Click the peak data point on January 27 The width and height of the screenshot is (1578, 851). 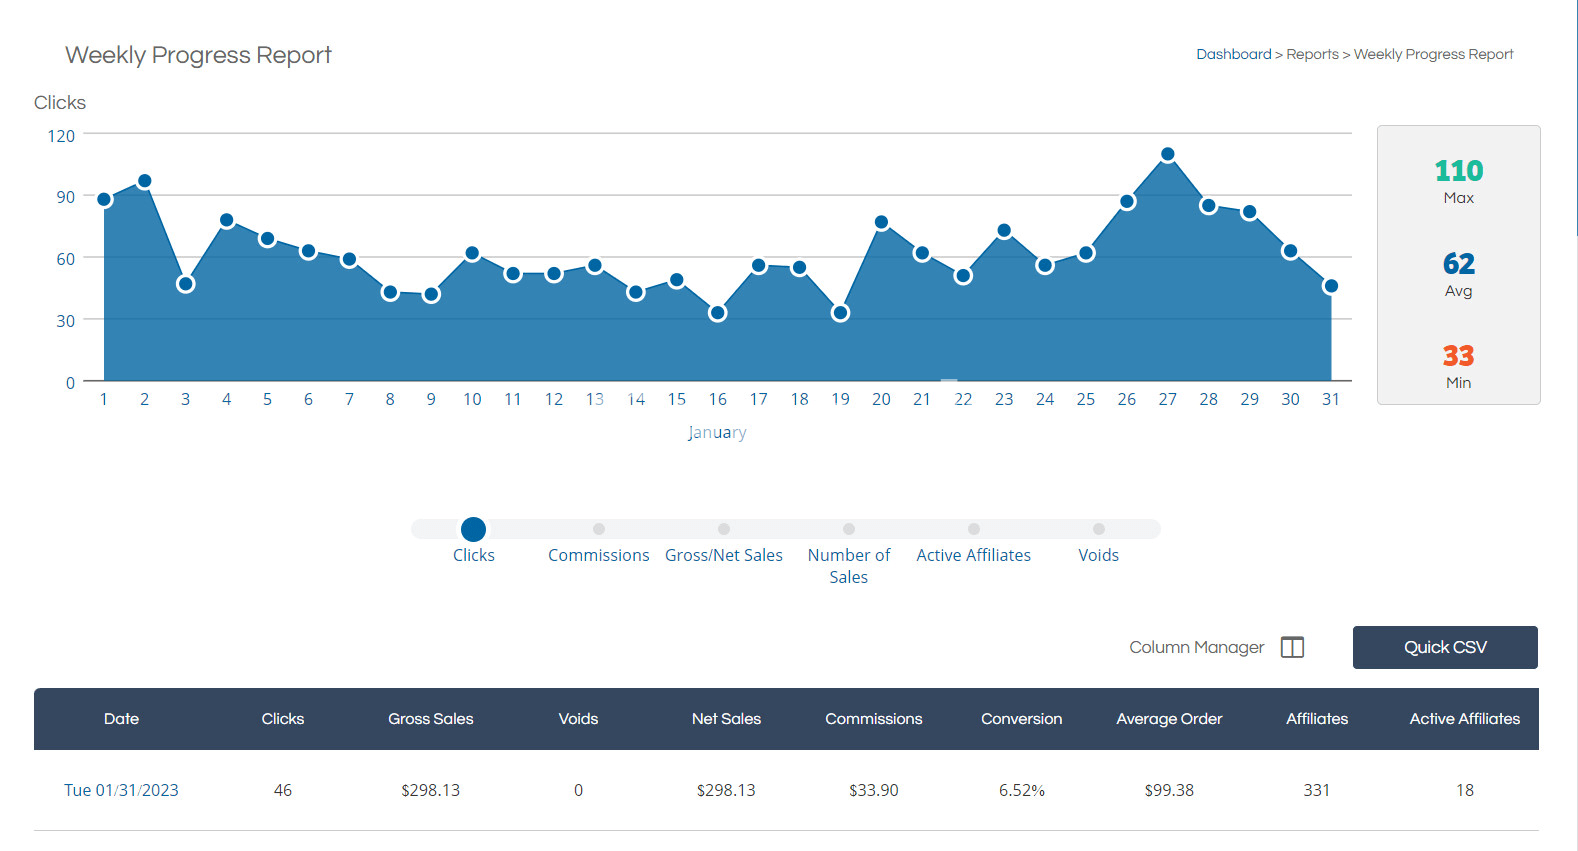(1167, 155)
